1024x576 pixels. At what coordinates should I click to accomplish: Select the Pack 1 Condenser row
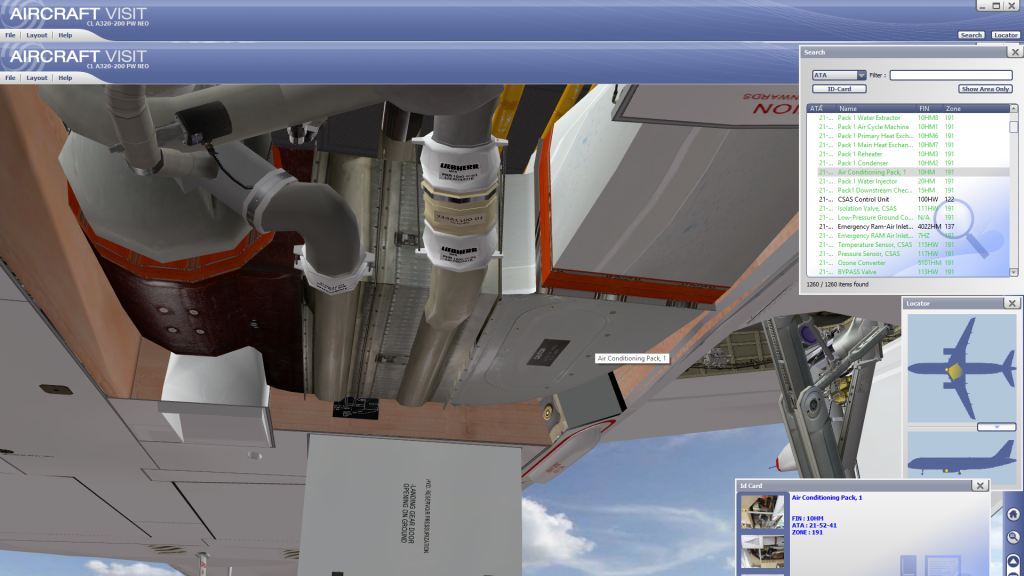tap(908, 163)
